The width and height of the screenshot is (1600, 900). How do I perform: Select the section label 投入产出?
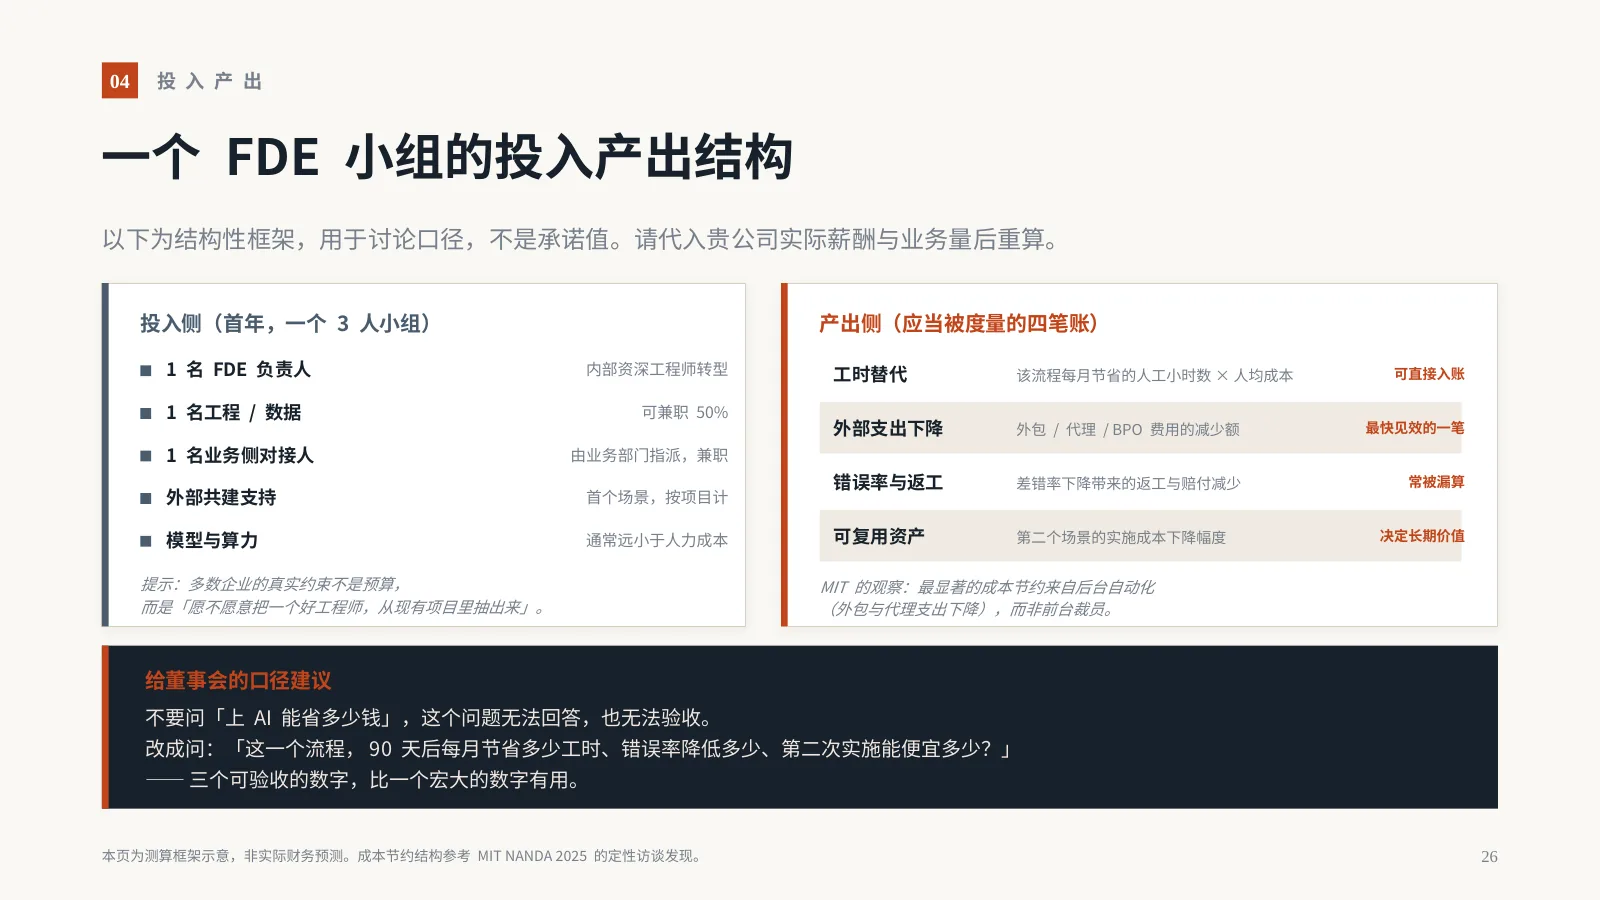point(210,82)
